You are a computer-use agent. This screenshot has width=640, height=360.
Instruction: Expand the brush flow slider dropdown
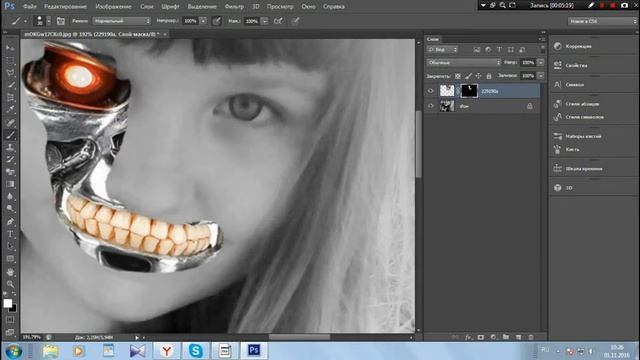coord(264,21)
